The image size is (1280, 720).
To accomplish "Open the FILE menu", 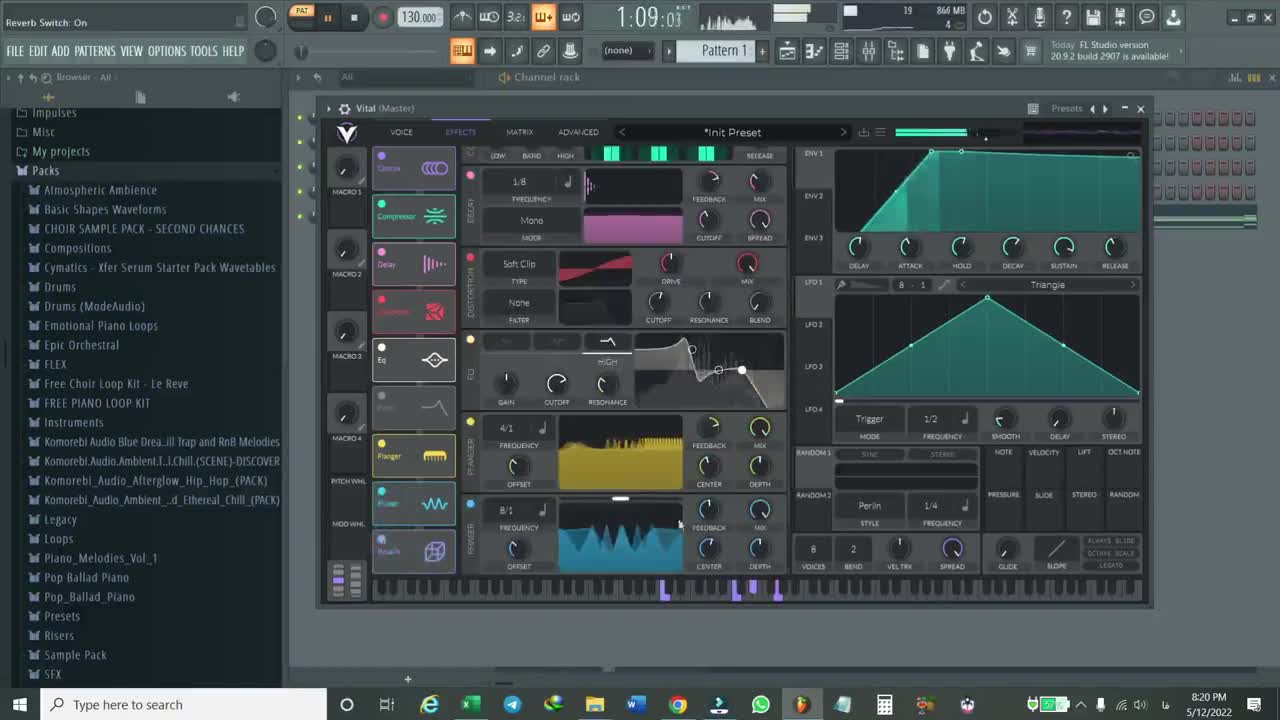I will [x=15, y=51].
